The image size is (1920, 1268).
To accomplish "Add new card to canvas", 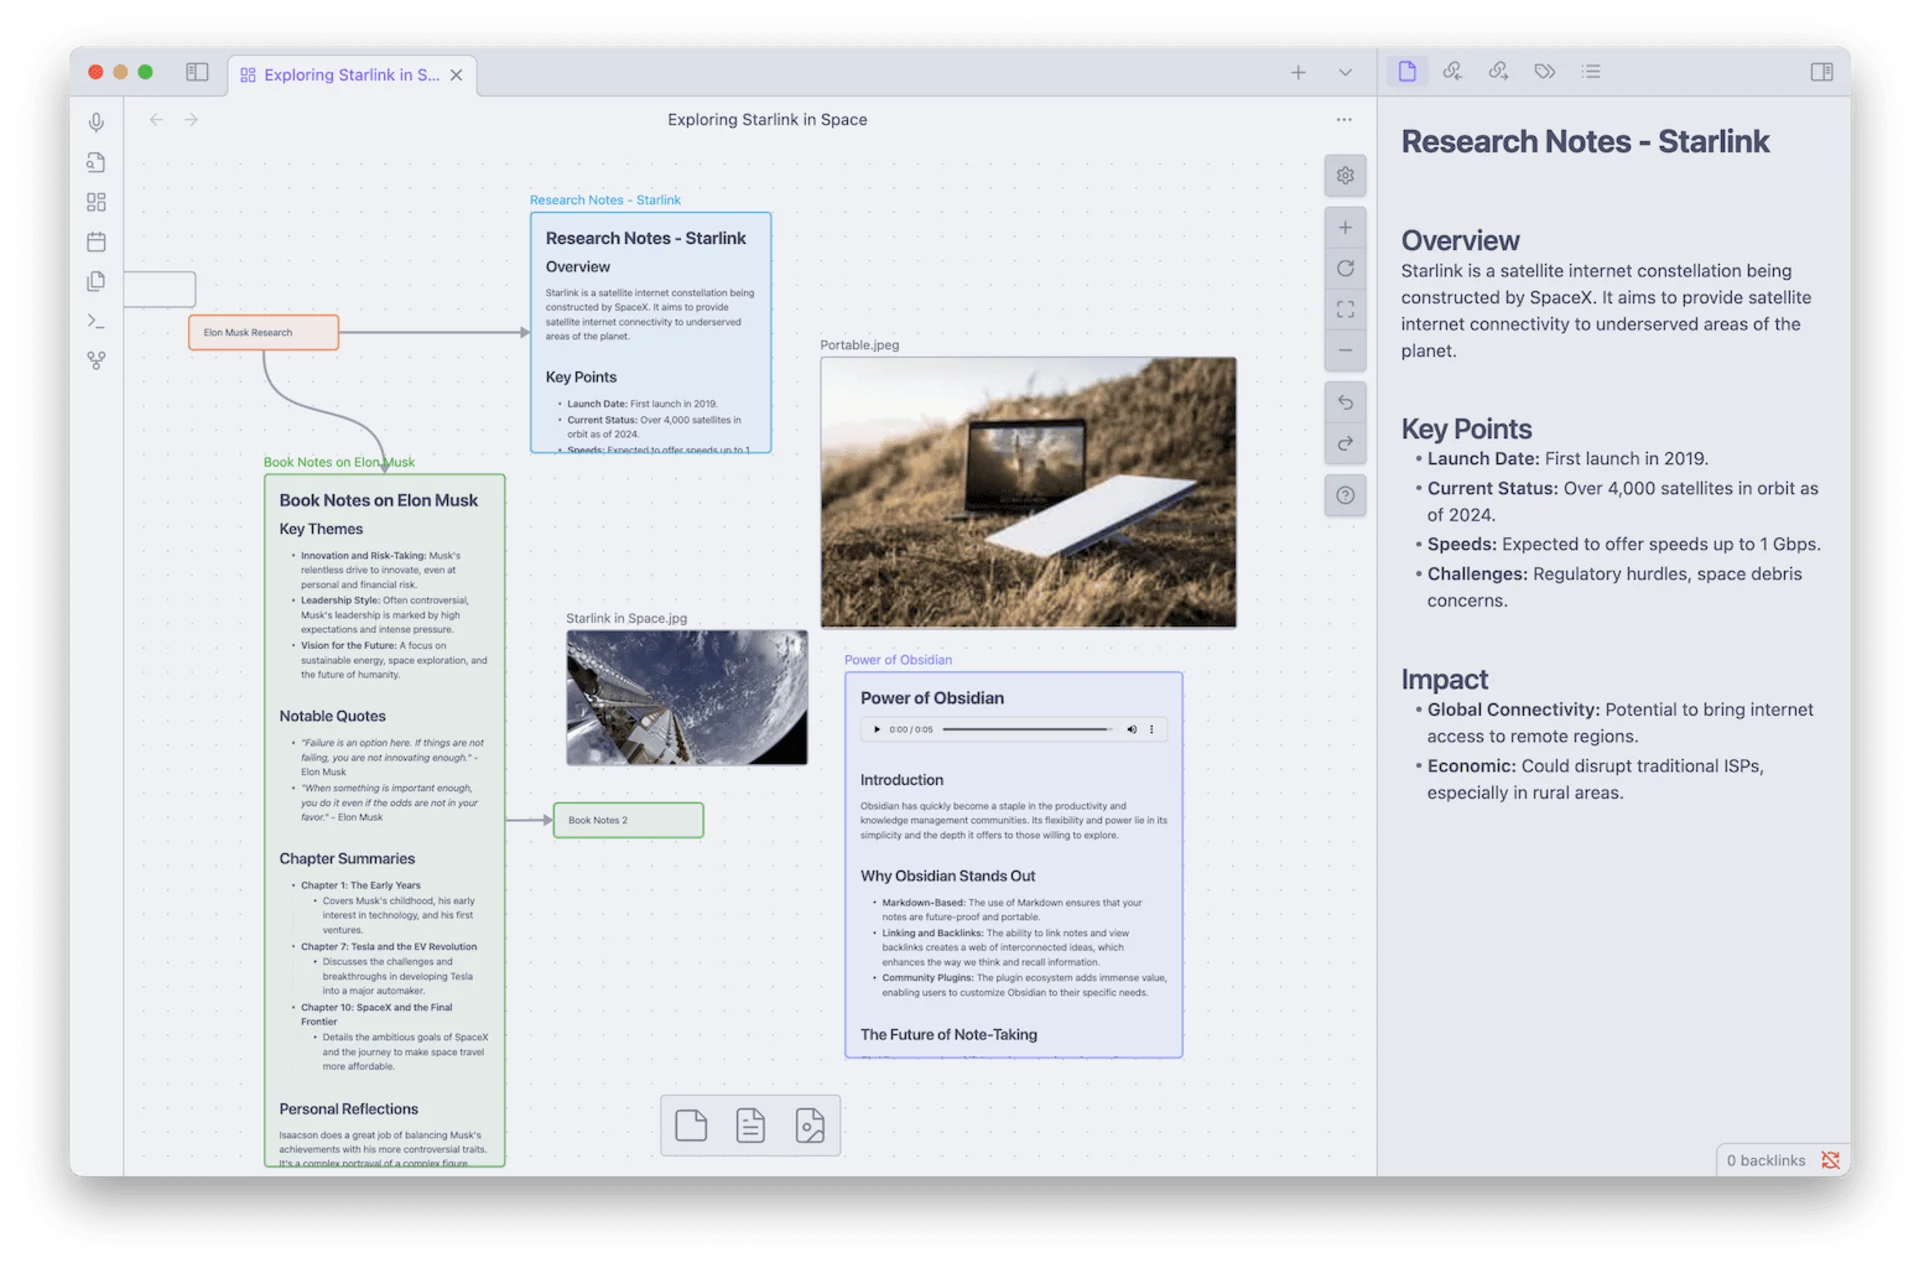I will (x=691, y=1125).
